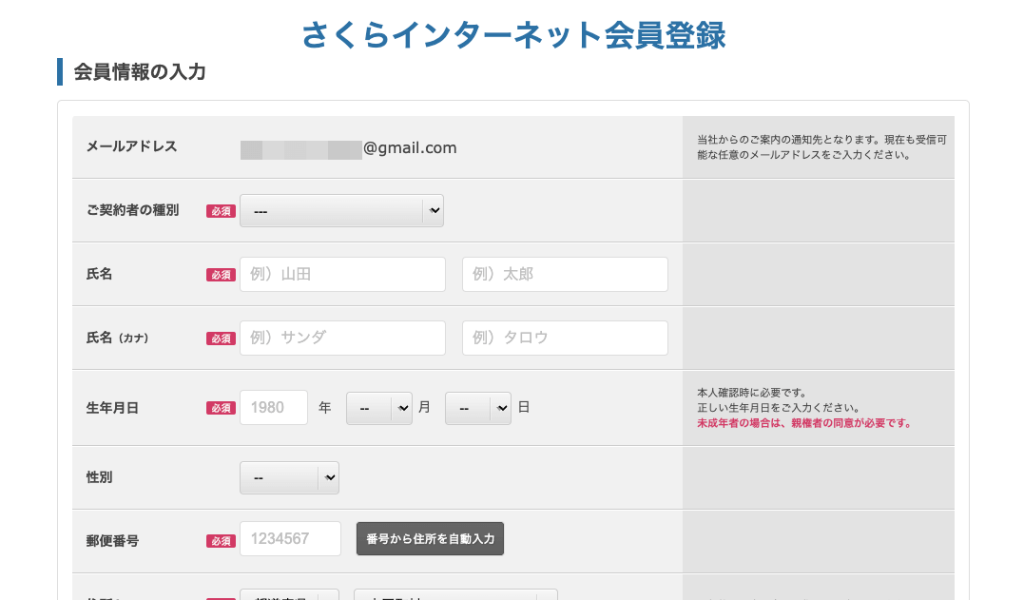Expand the 性別 gender dropdown
This screenshot has height=600, width=1024.
point(289,477)
